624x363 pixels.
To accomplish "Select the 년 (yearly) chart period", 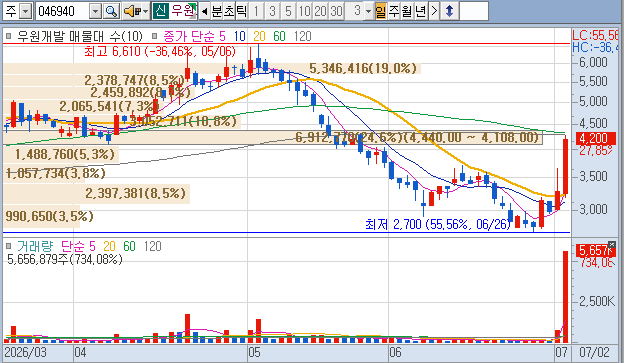I will click(x=420, y=11).
